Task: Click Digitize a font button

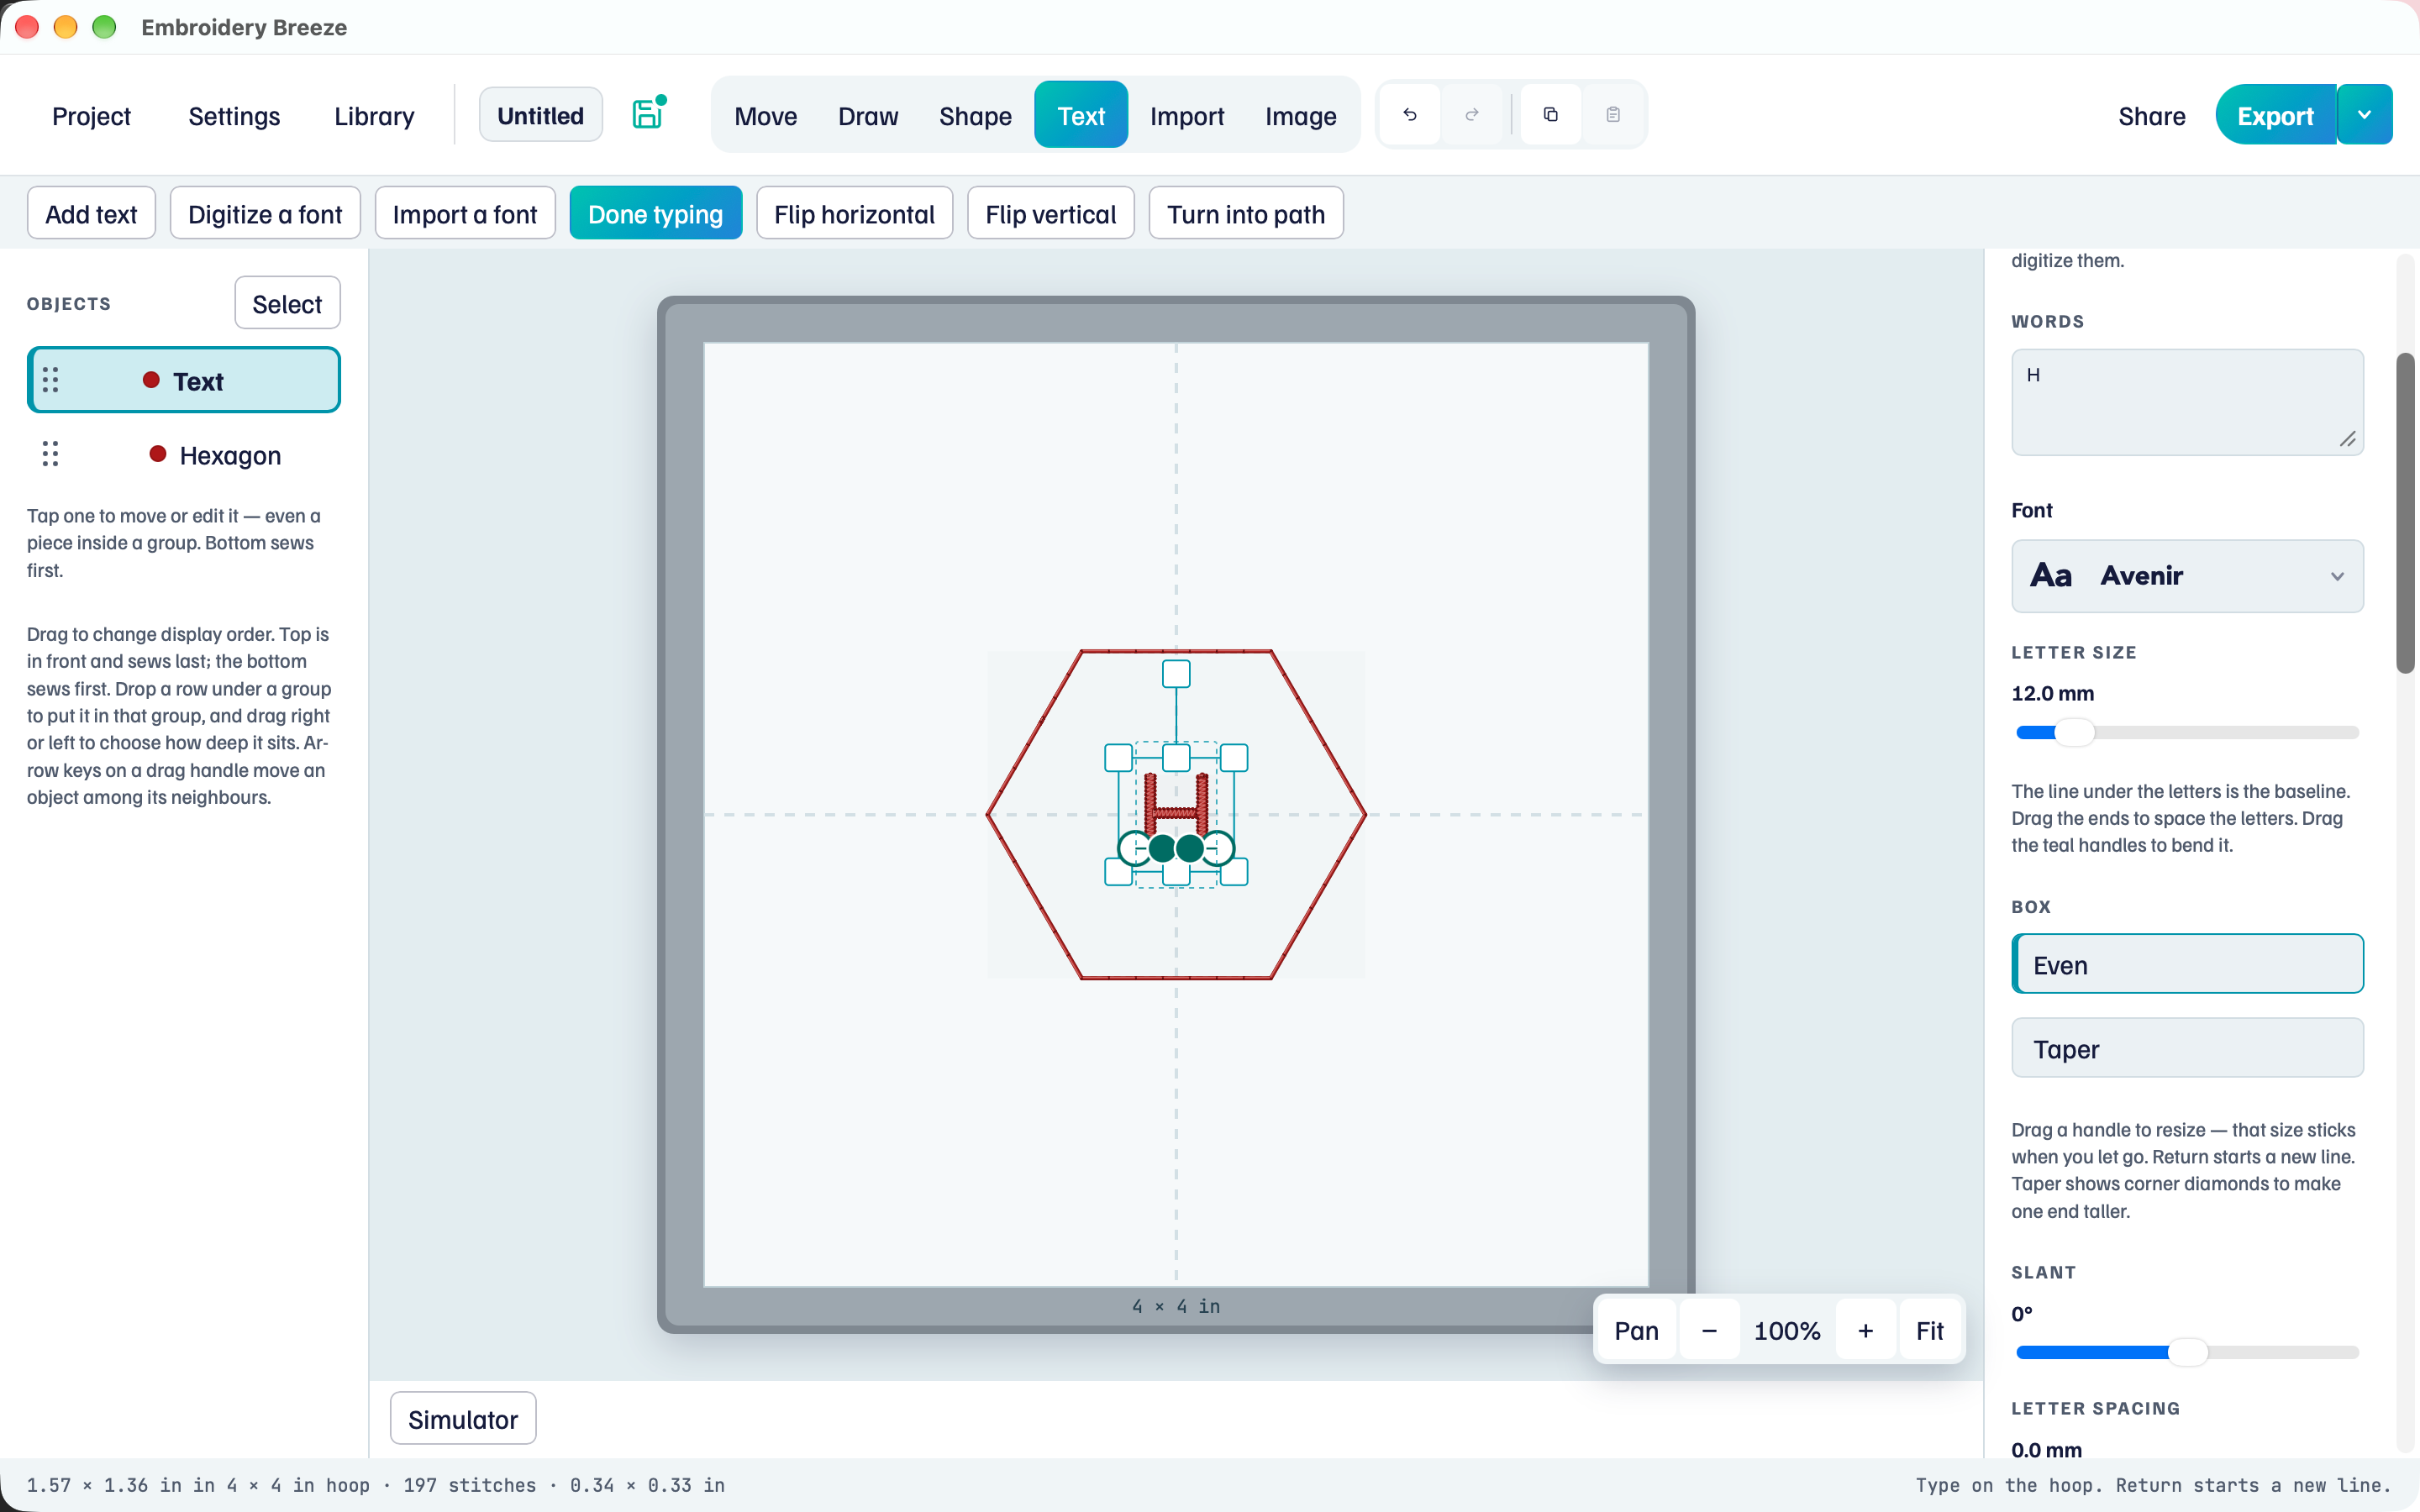Action: click(265, 213)
